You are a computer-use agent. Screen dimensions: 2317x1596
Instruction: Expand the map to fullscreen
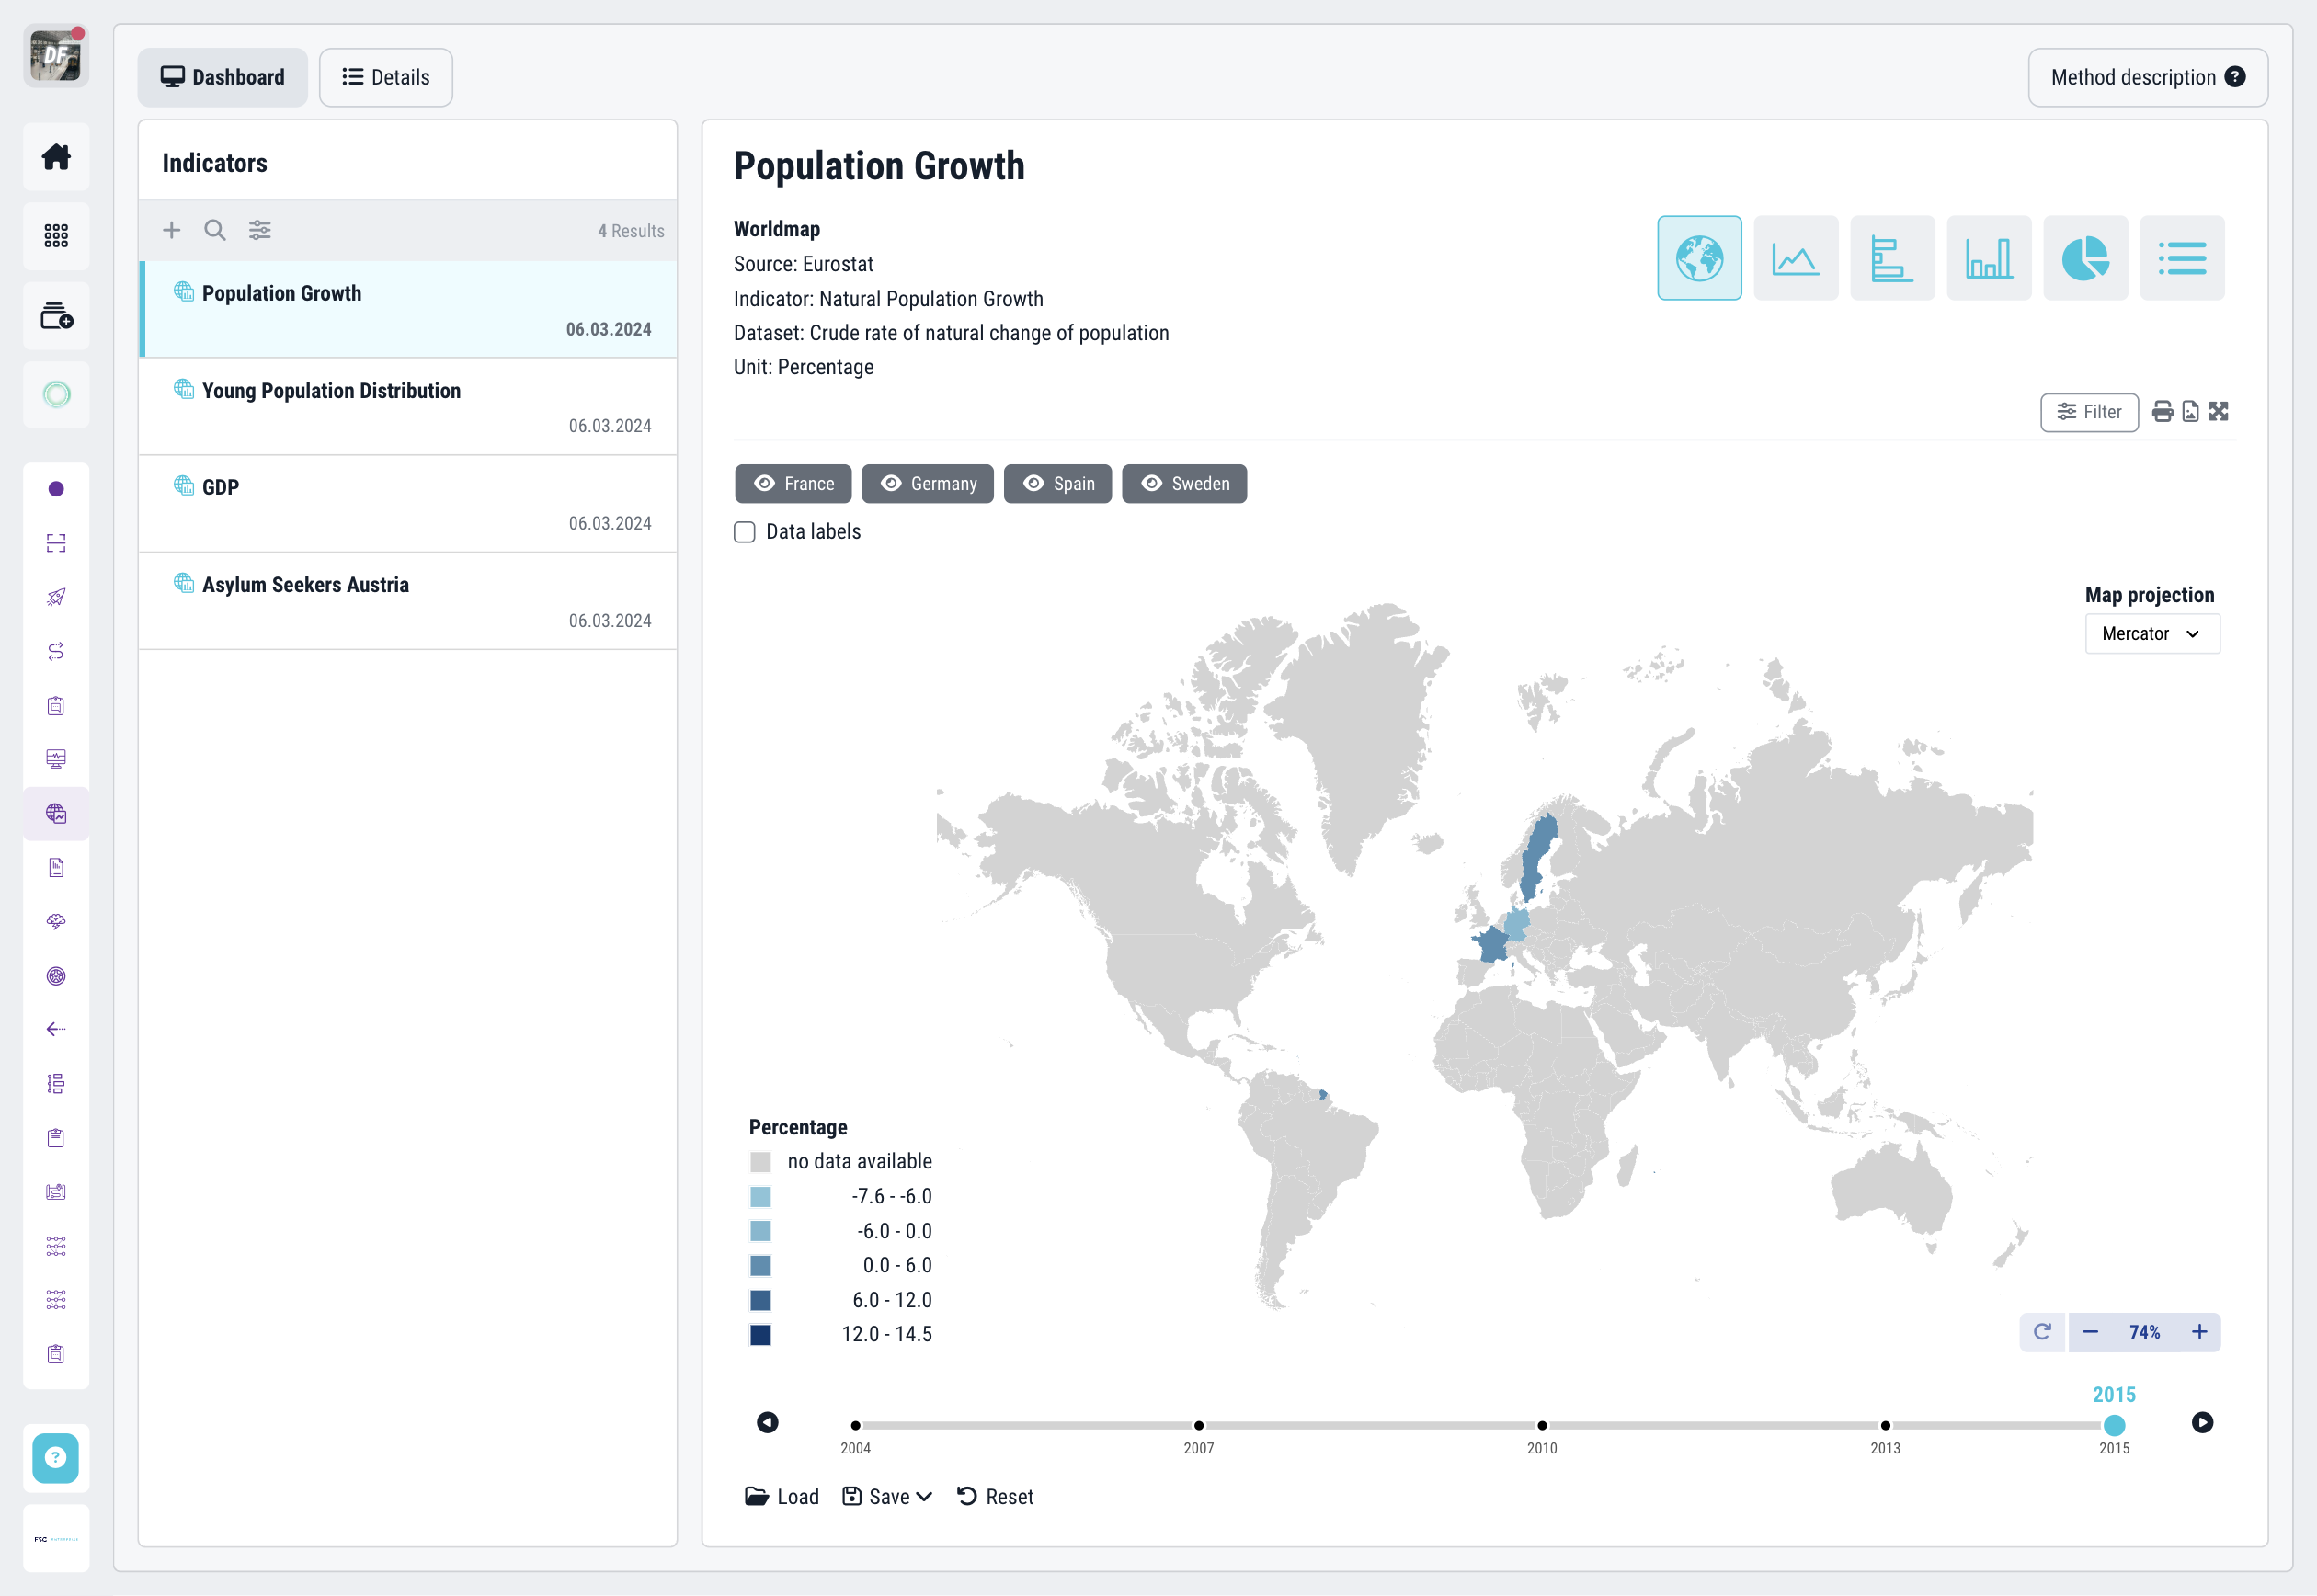point(2220,411)
